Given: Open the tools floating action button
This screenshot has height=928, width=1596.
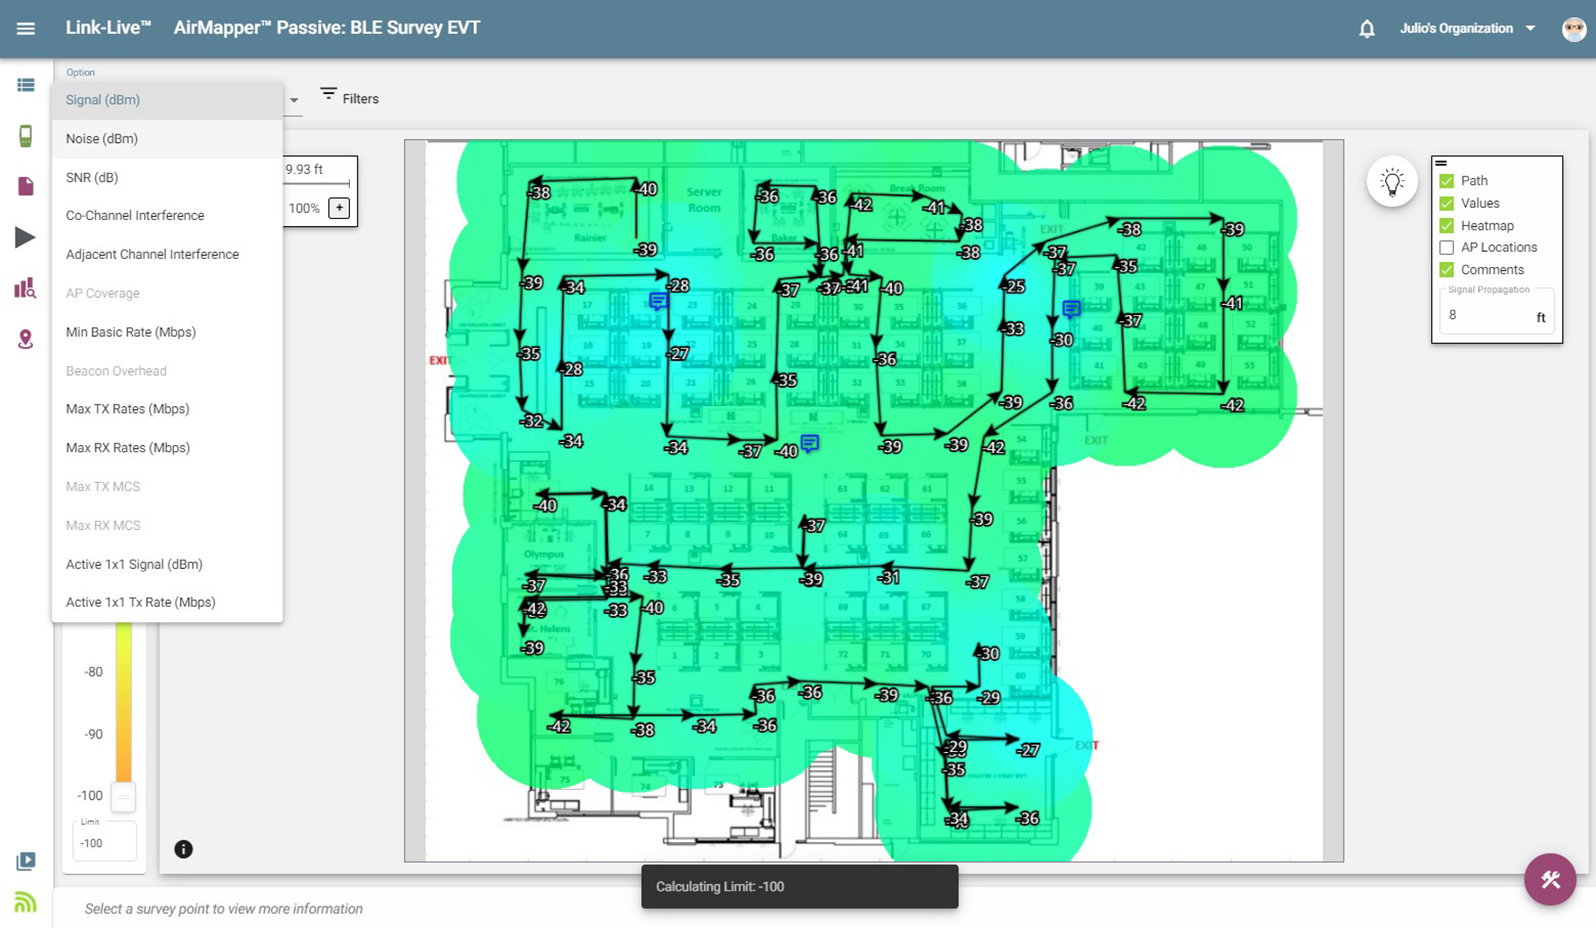Looking at the screenshot, I should pos(1549,879).
